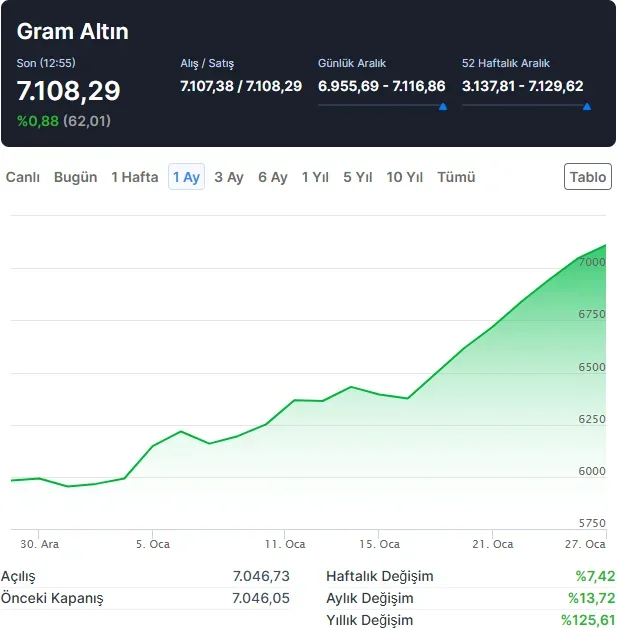This screenshot has width=617, height=628.
Task: Click the 7.108,29 last price value
Action: [69, 91]
